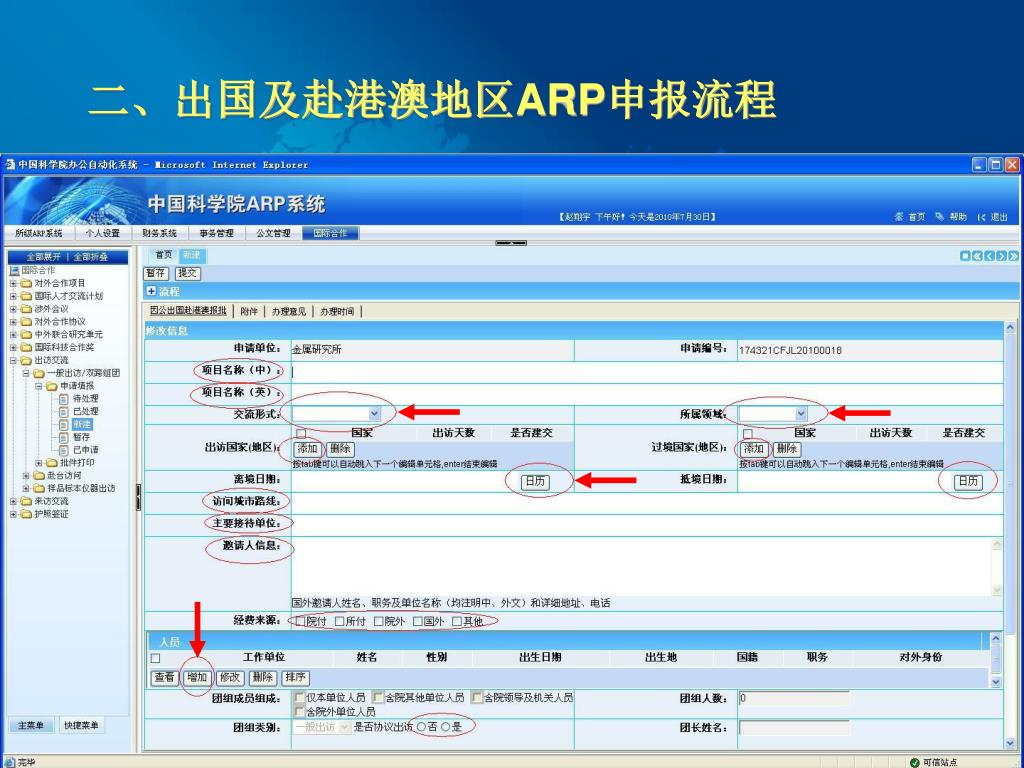The height and width of the screenshot is (768, 1024).
Task: Click the 对外合作项目 folder icon
Action: pos(26,283)
